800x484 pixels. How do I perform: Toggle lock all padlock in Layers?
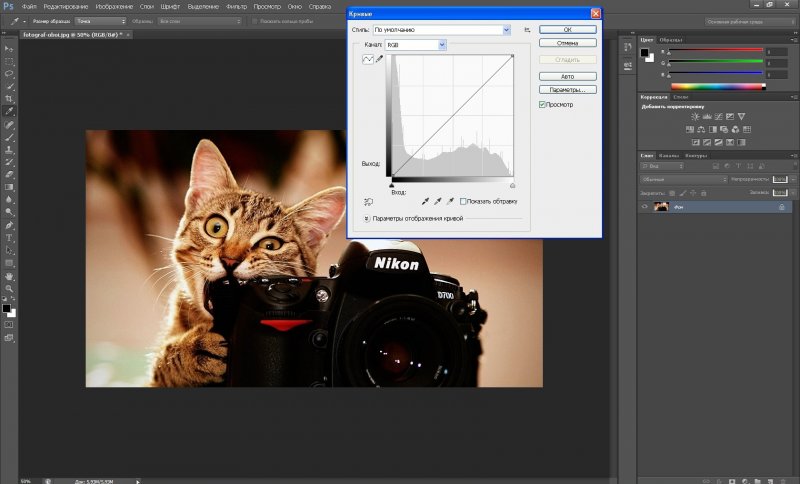[x=704, y=193]
